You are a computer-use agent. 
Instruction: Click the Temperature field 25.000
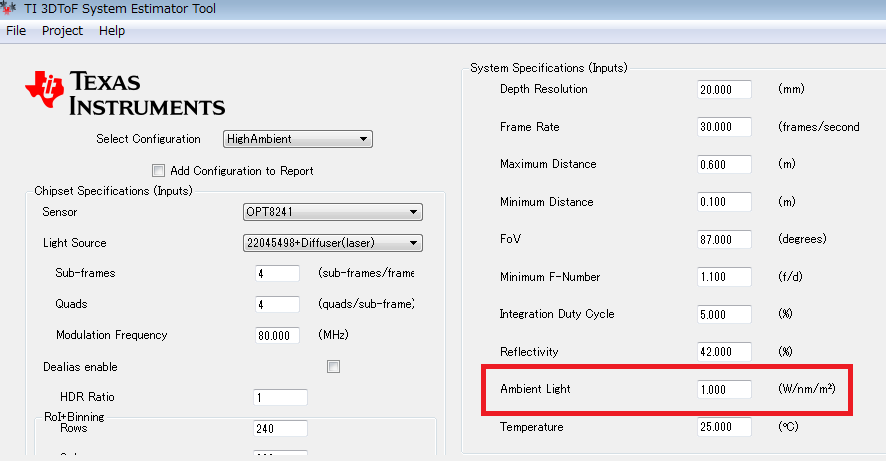coord(724,427)
